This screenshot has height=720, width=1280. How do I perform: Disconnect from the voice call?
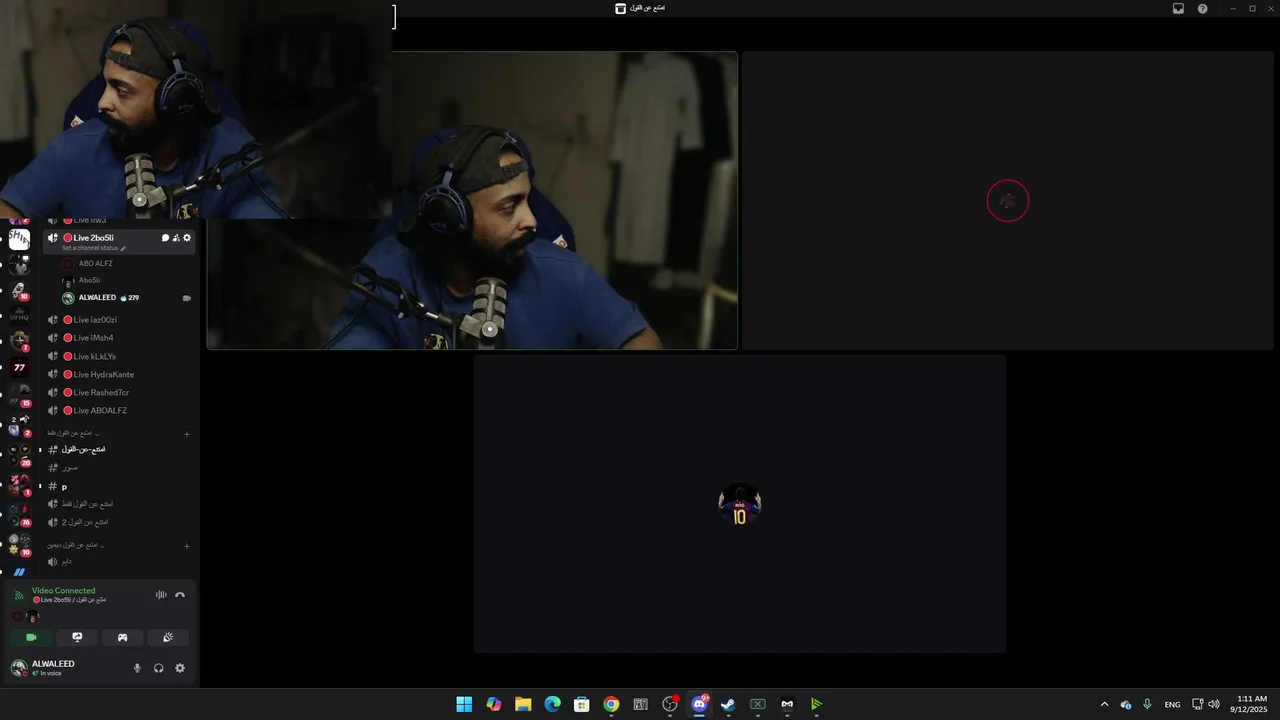(180, 595)
